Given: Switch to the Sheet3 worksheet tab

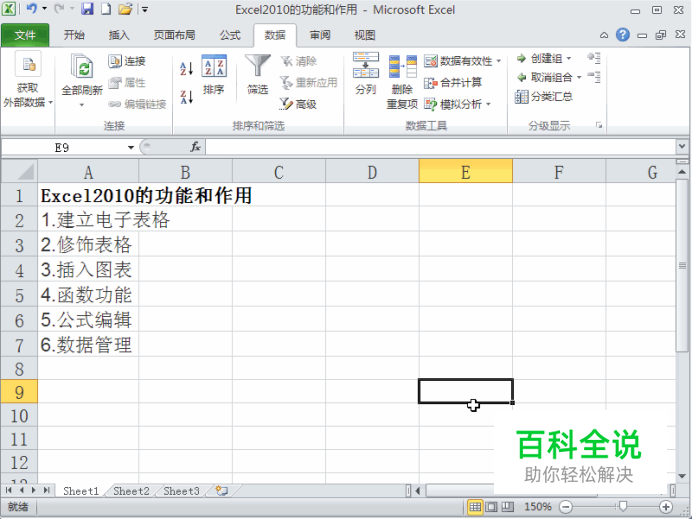Looking at the screenshot, I should coord(181,491).
